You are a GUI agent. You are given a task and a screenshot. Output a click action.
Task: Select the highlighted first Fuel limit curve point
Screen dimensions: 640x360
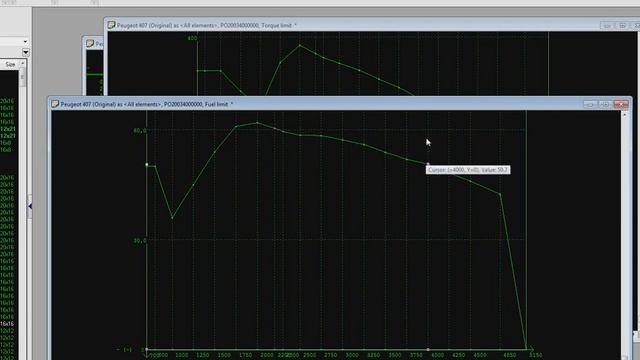tap(147, 165)
